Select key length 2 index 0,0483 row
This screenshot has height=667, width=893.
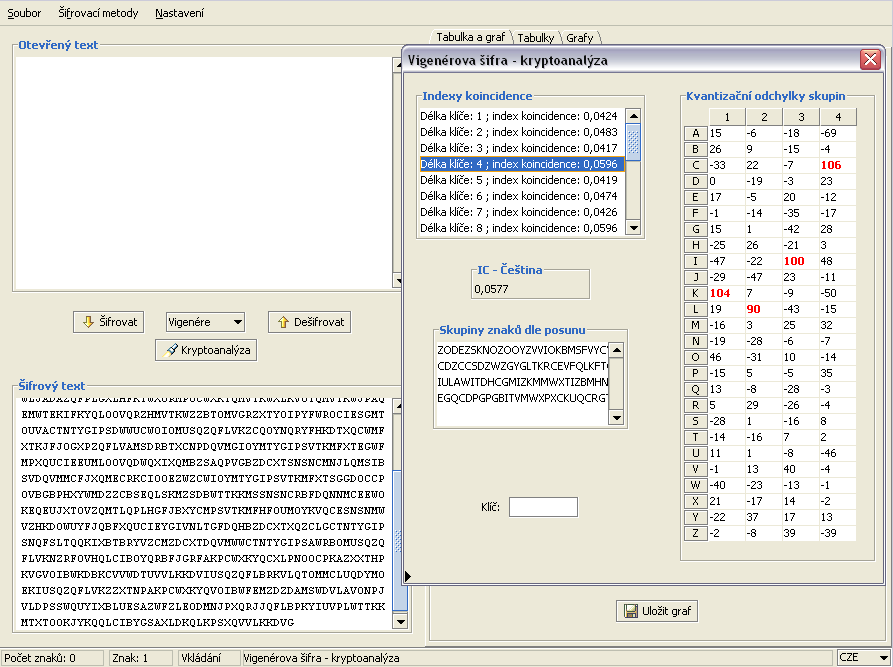522,132
